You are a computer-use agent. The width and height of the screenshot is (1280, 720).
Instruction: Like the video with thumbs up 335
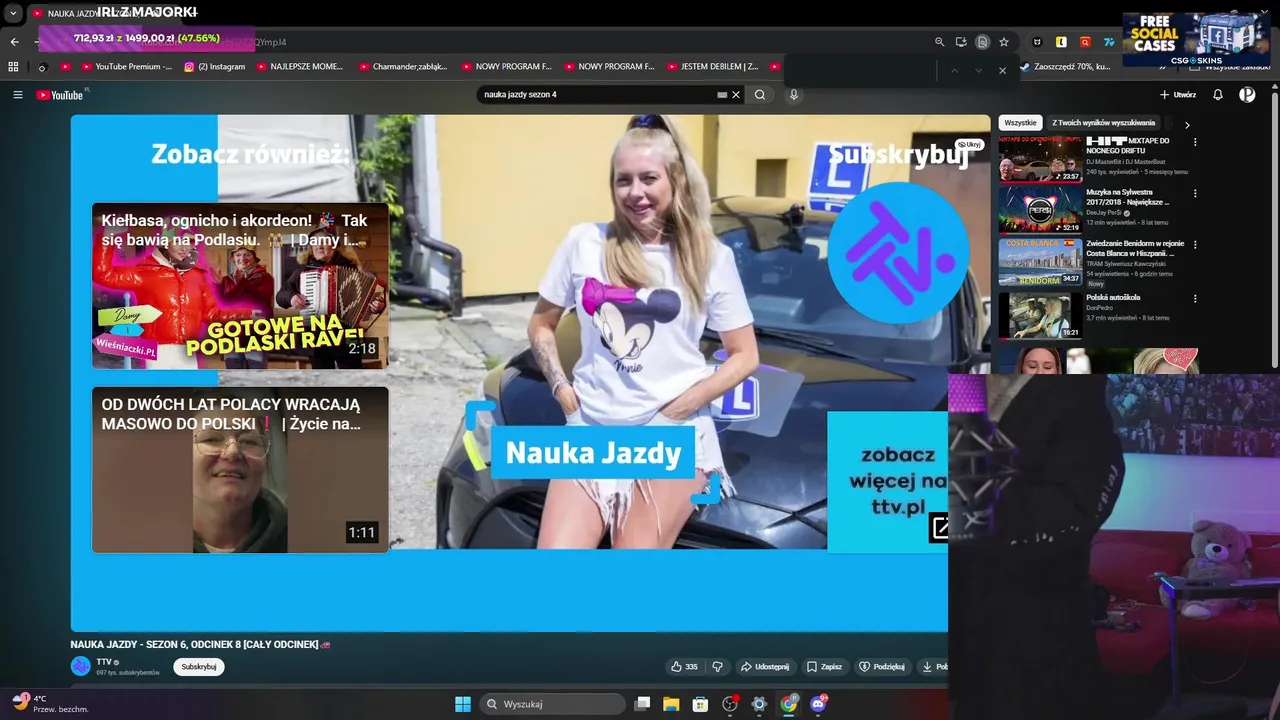click(x=685, y=667)
